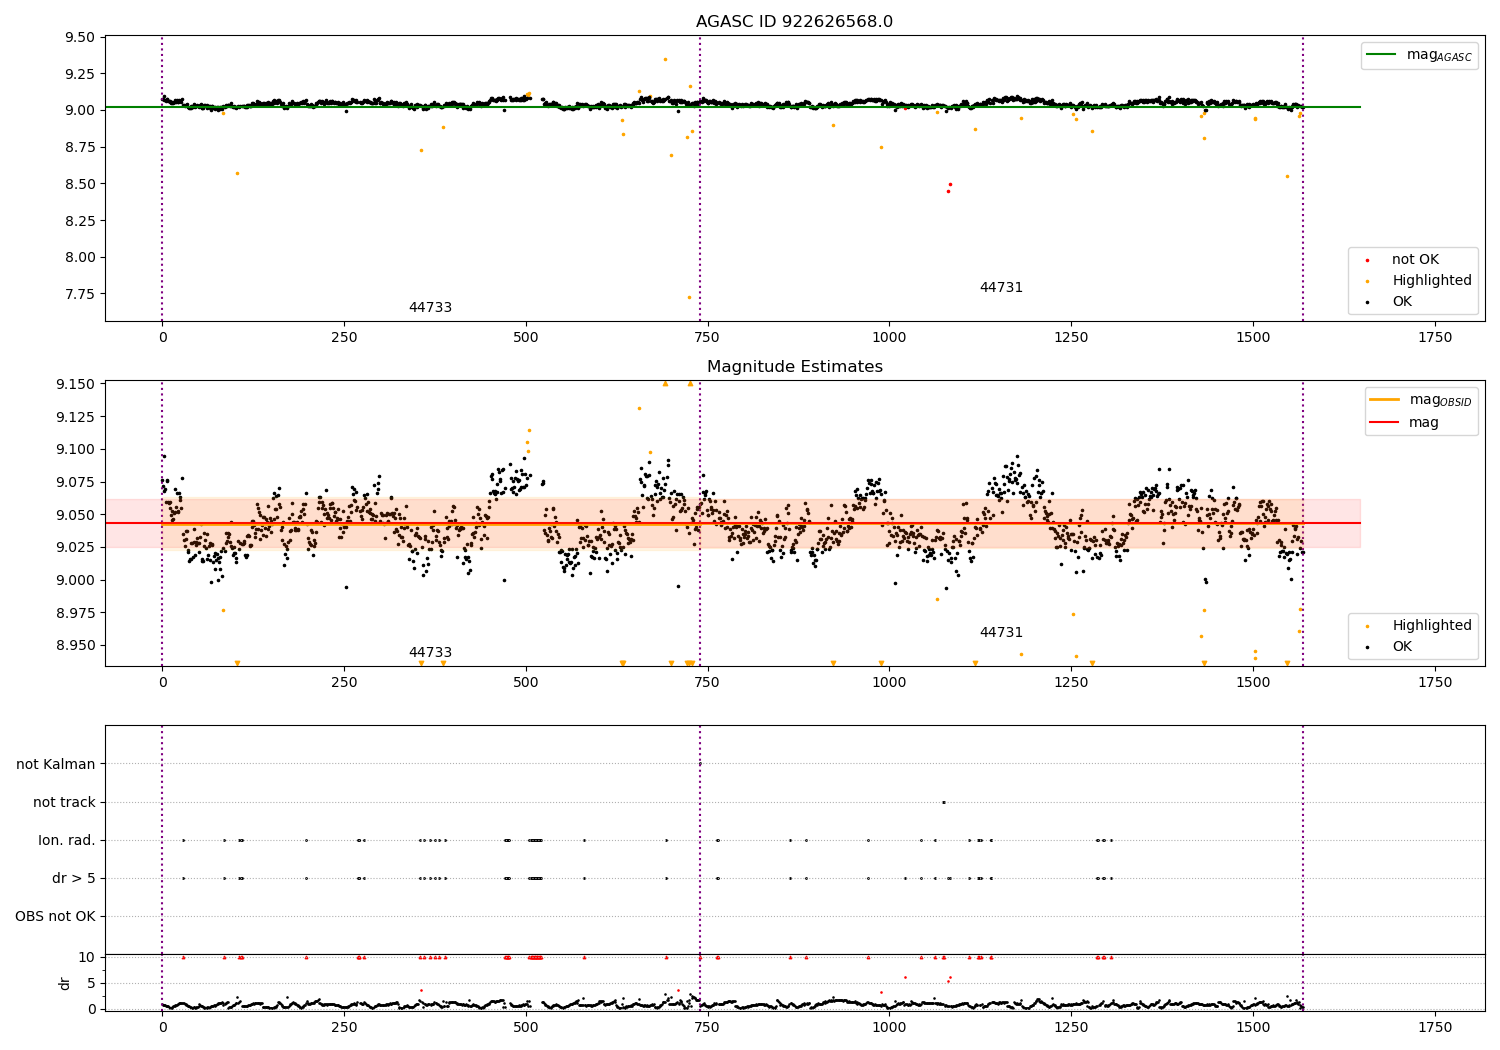Click the 9.125 y-axis tick label
Viewport: 1500px width, 1050px height.
pos(75,416)
